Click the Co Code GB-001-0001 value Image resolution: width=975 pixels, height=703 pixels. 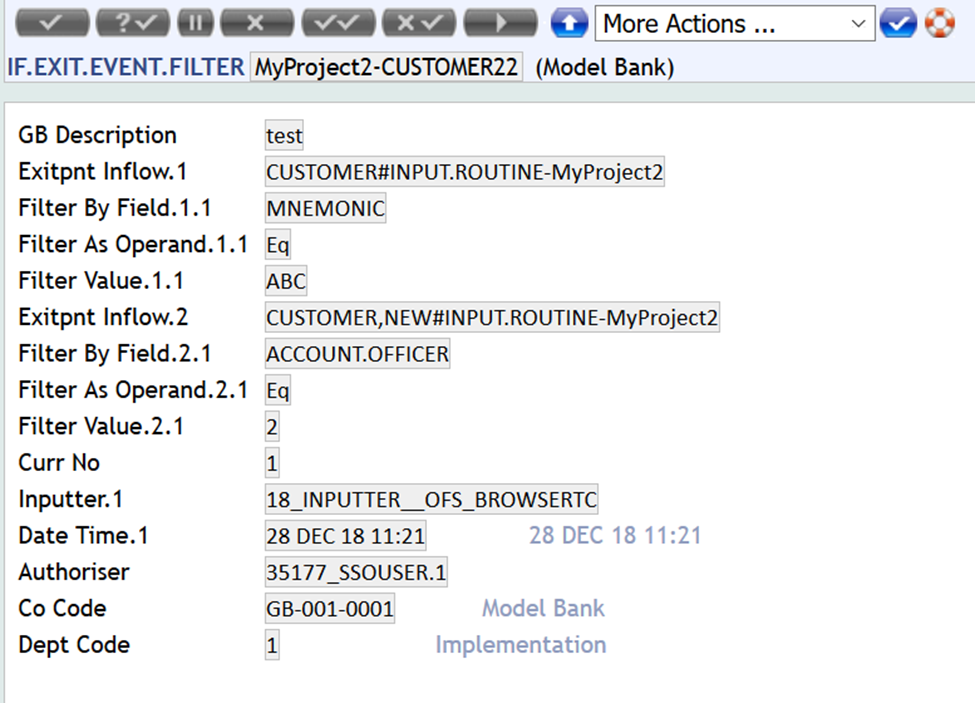(x=329, y=608)
